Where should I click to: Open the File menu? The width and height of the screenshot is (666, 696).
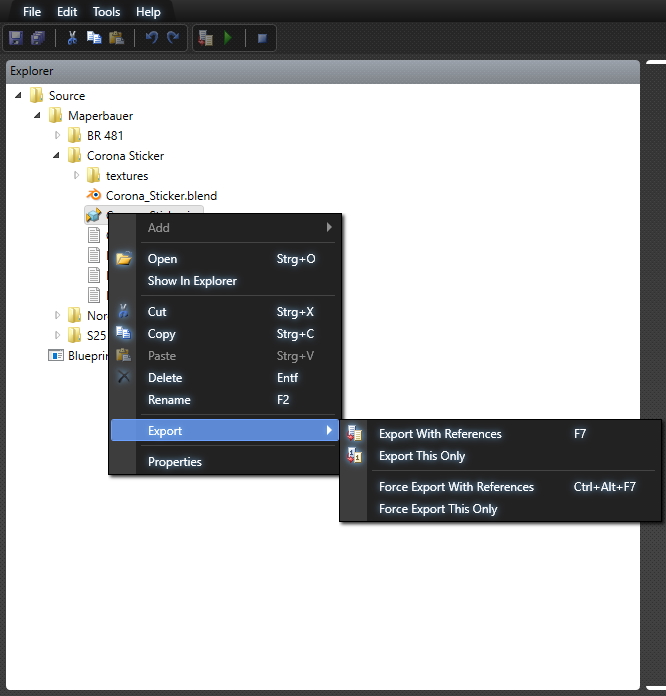coord(32,12)
